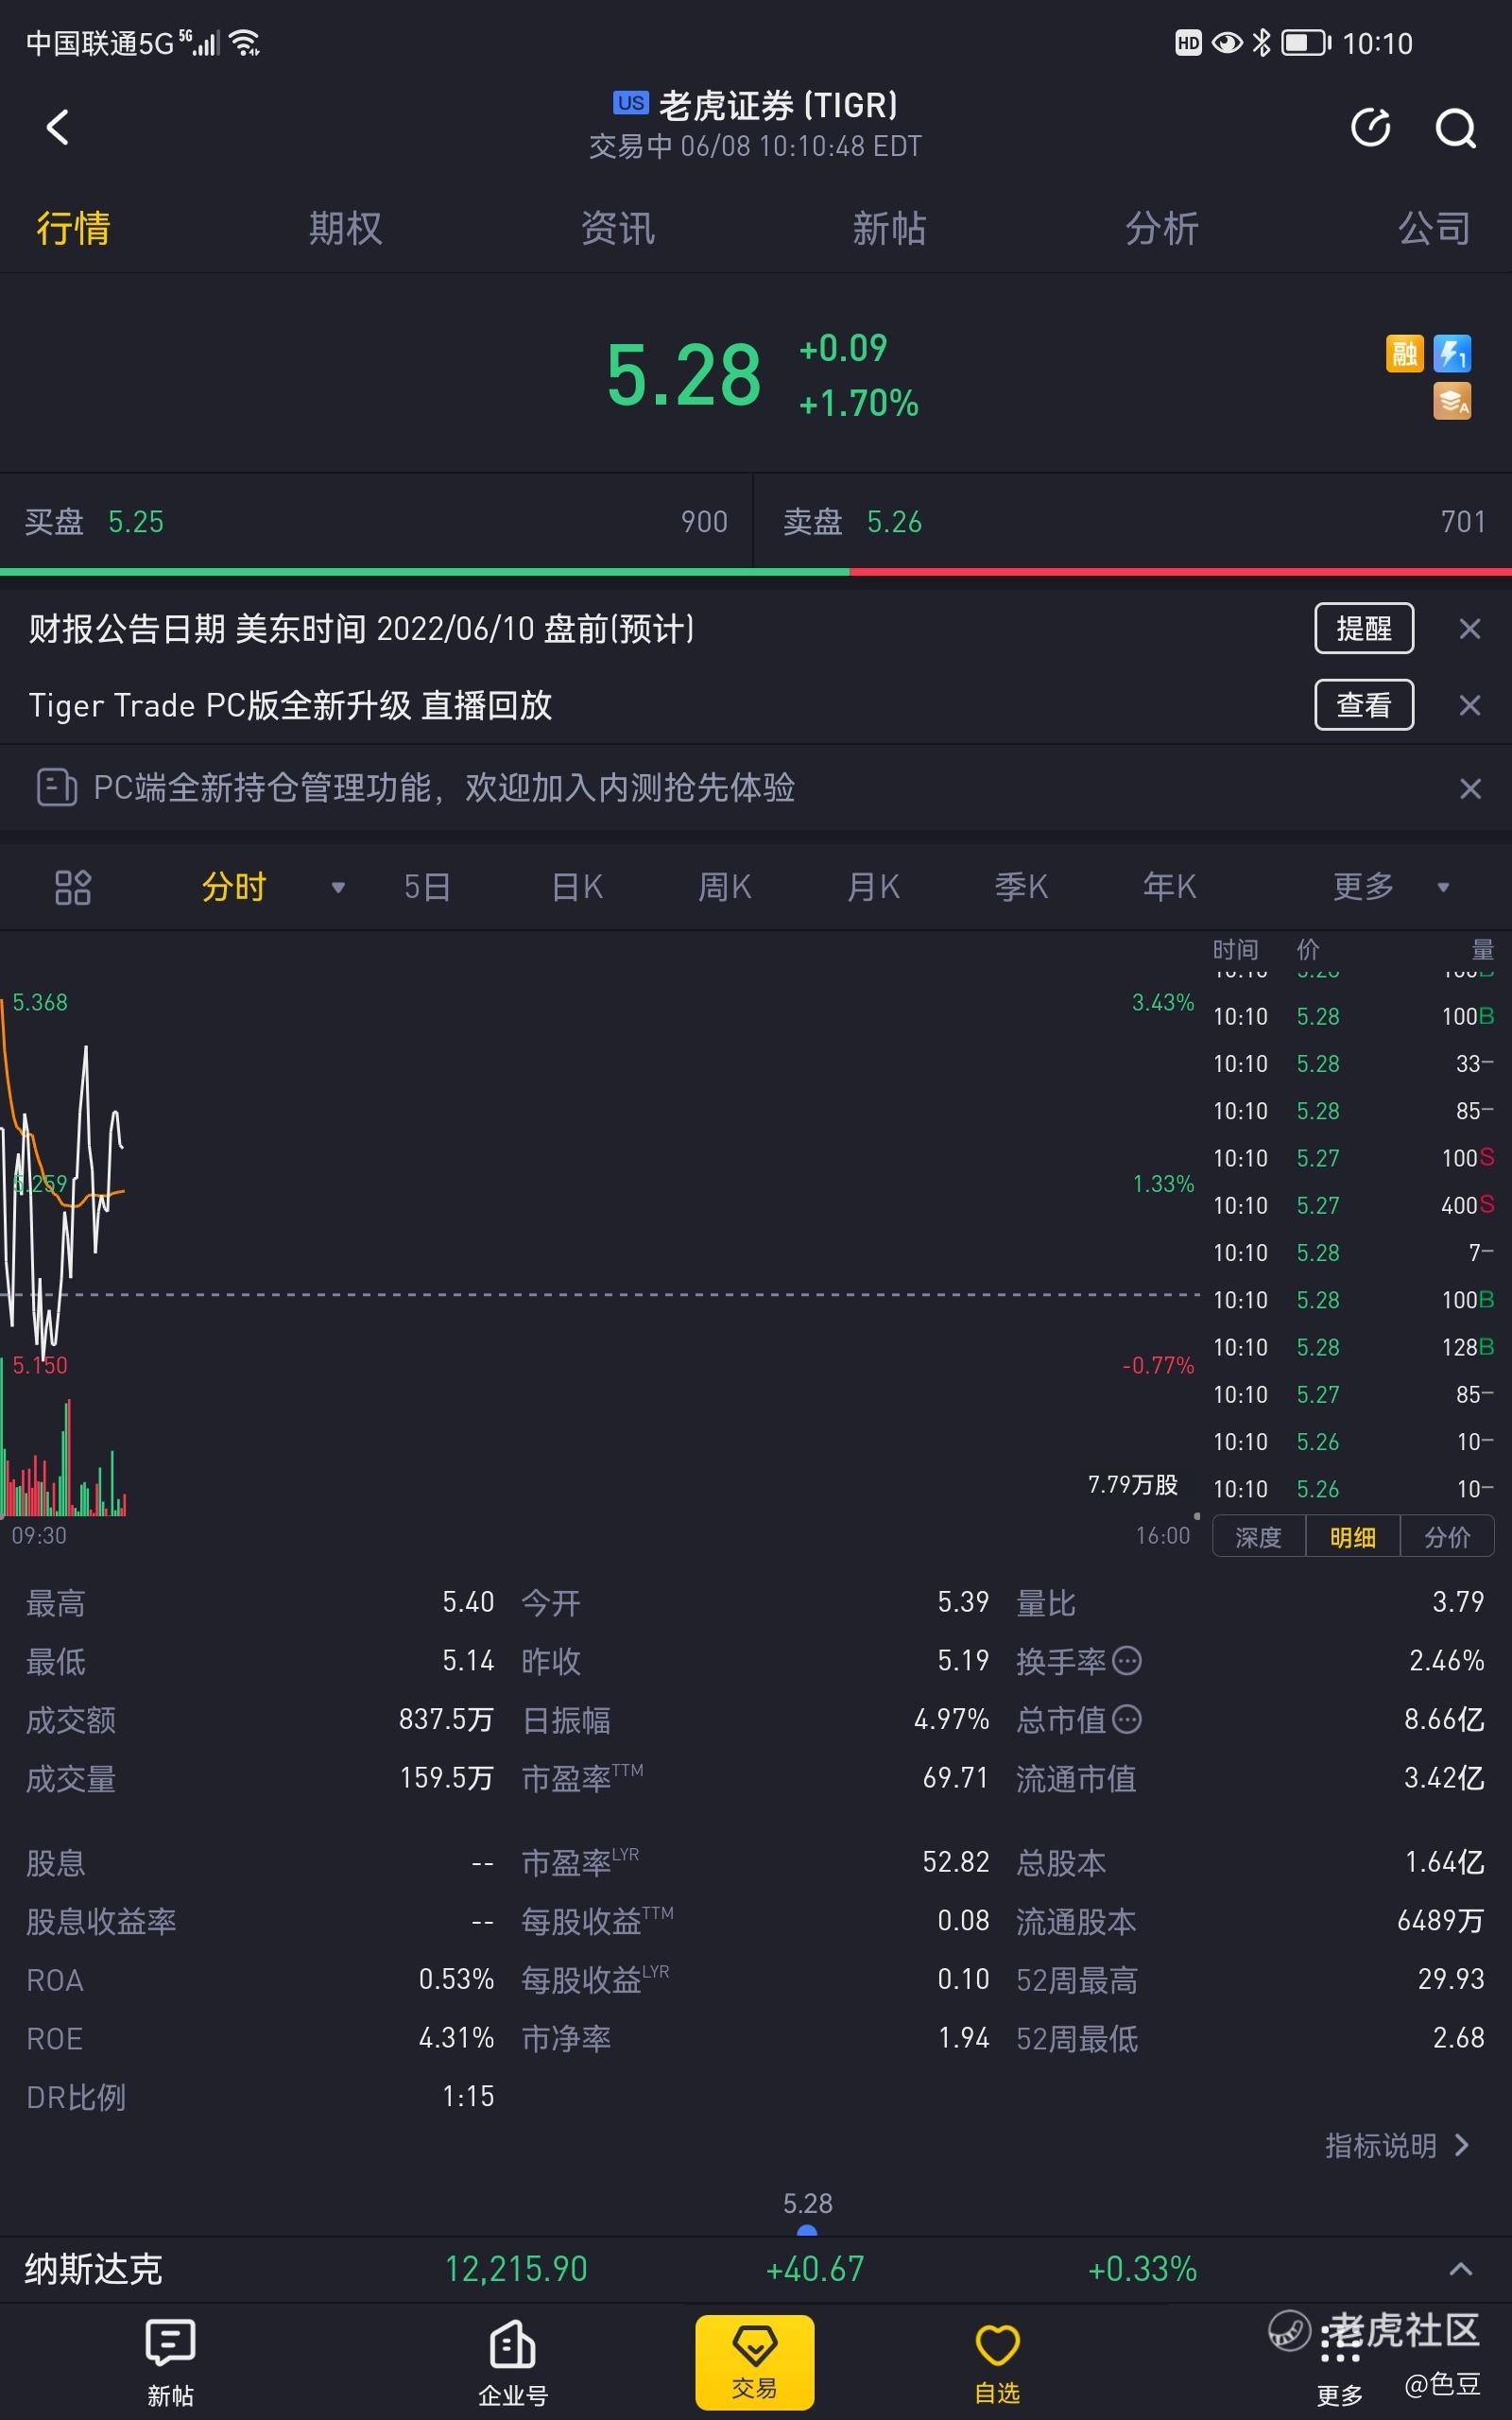Close the PC端全新持仓管理功能 banner

coord(1470,788)
